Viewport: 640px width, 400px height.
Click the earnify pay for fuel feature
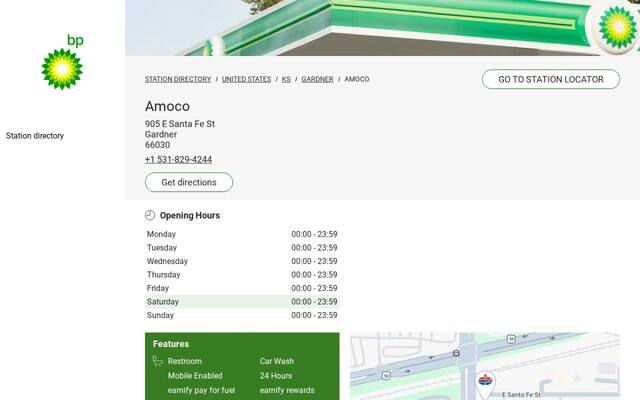[201, 391]
